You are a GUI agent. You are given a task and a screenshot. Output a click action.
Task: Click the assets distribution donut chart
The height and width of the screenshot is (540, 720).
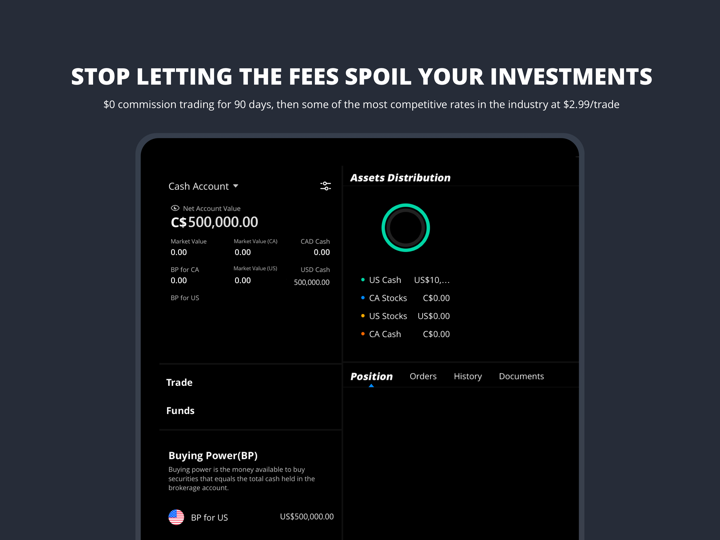[405, 228]
